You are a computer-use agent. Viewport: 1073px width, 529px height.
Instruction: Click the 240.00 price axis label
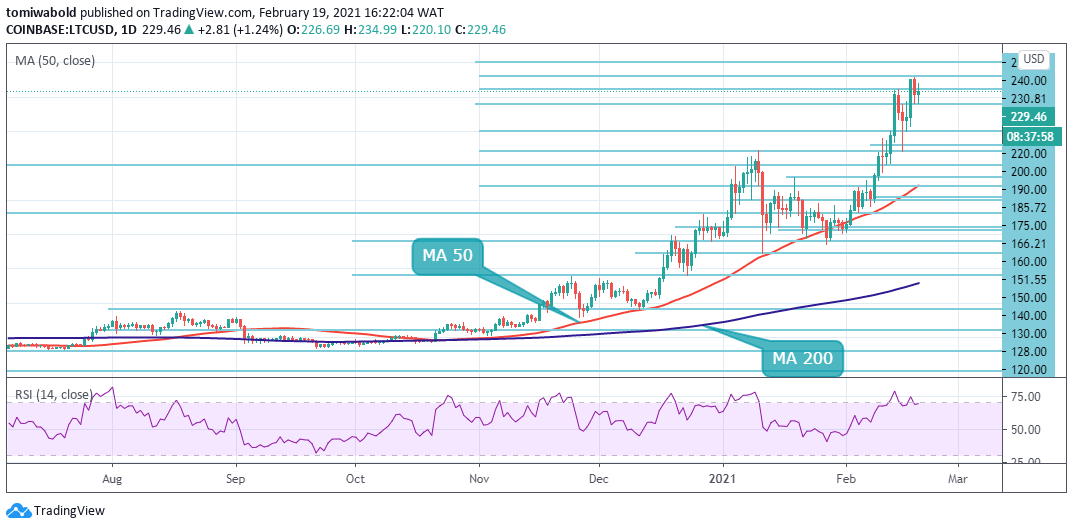(1028, 81)
